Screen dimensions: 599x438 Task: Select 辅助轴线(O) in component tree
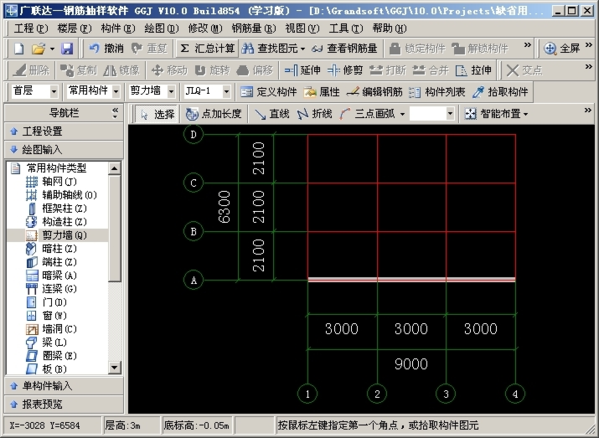point(61,195)
